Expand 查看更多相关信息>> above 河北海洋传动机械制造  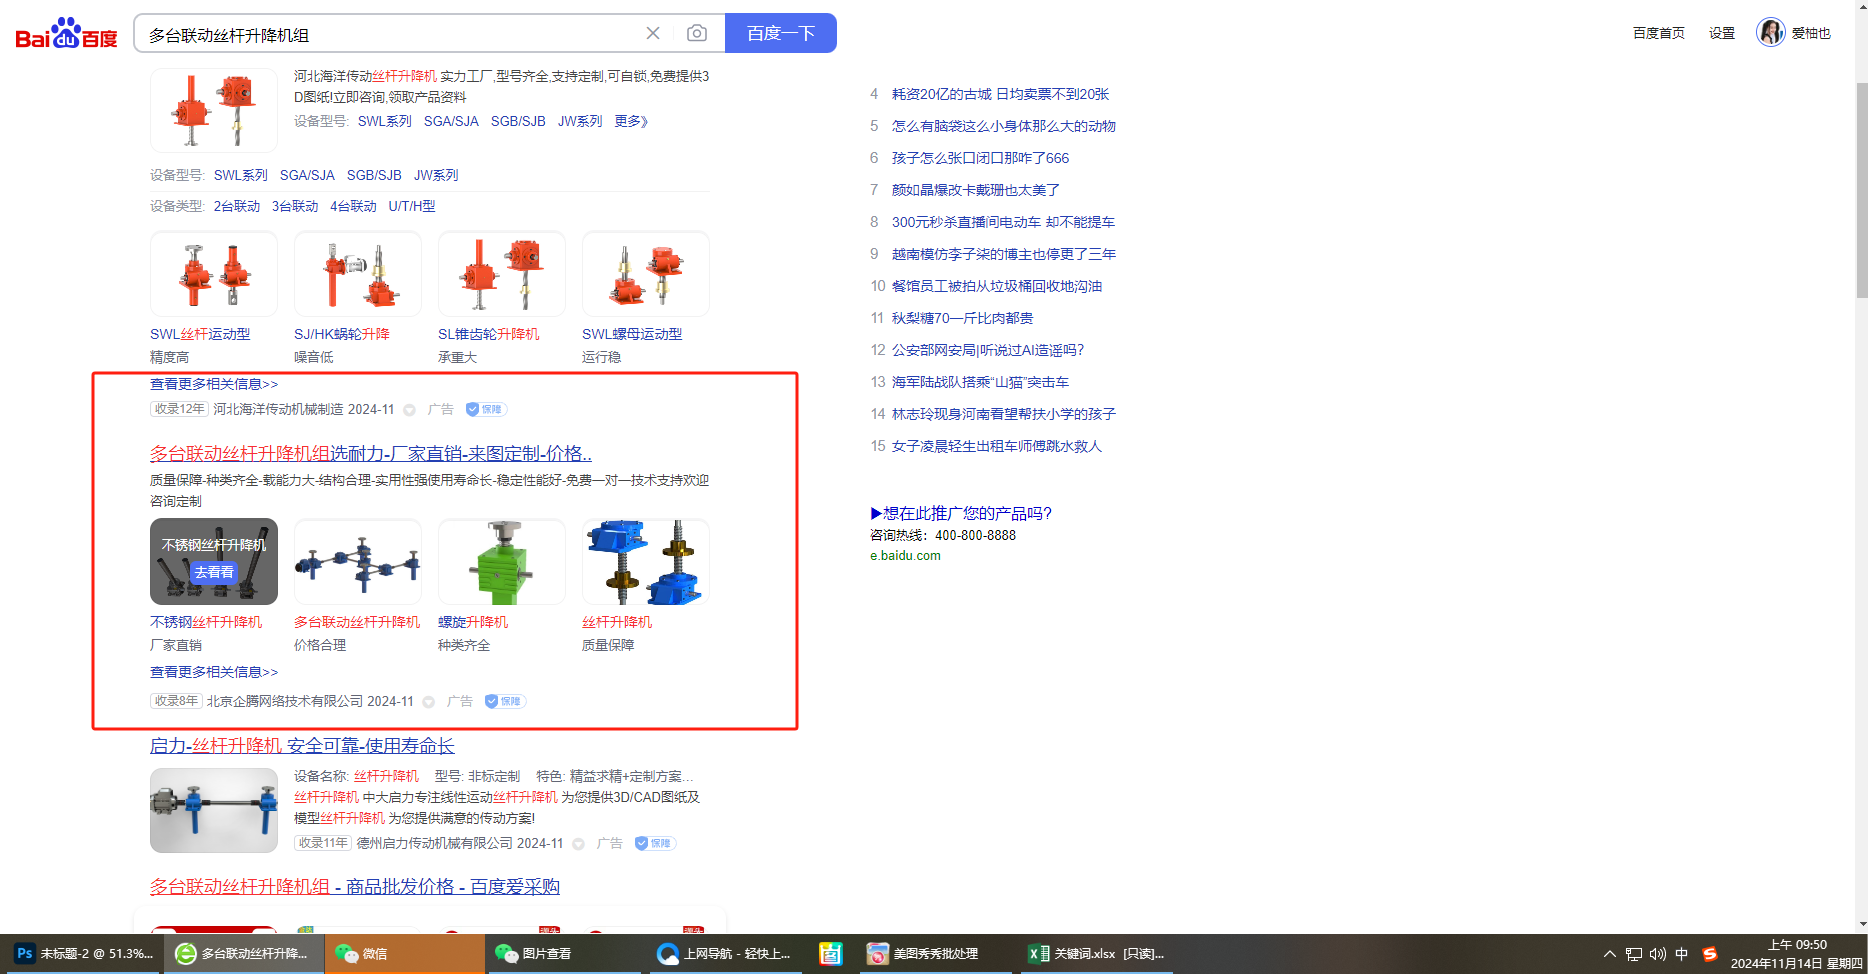[x=214, y=384]
